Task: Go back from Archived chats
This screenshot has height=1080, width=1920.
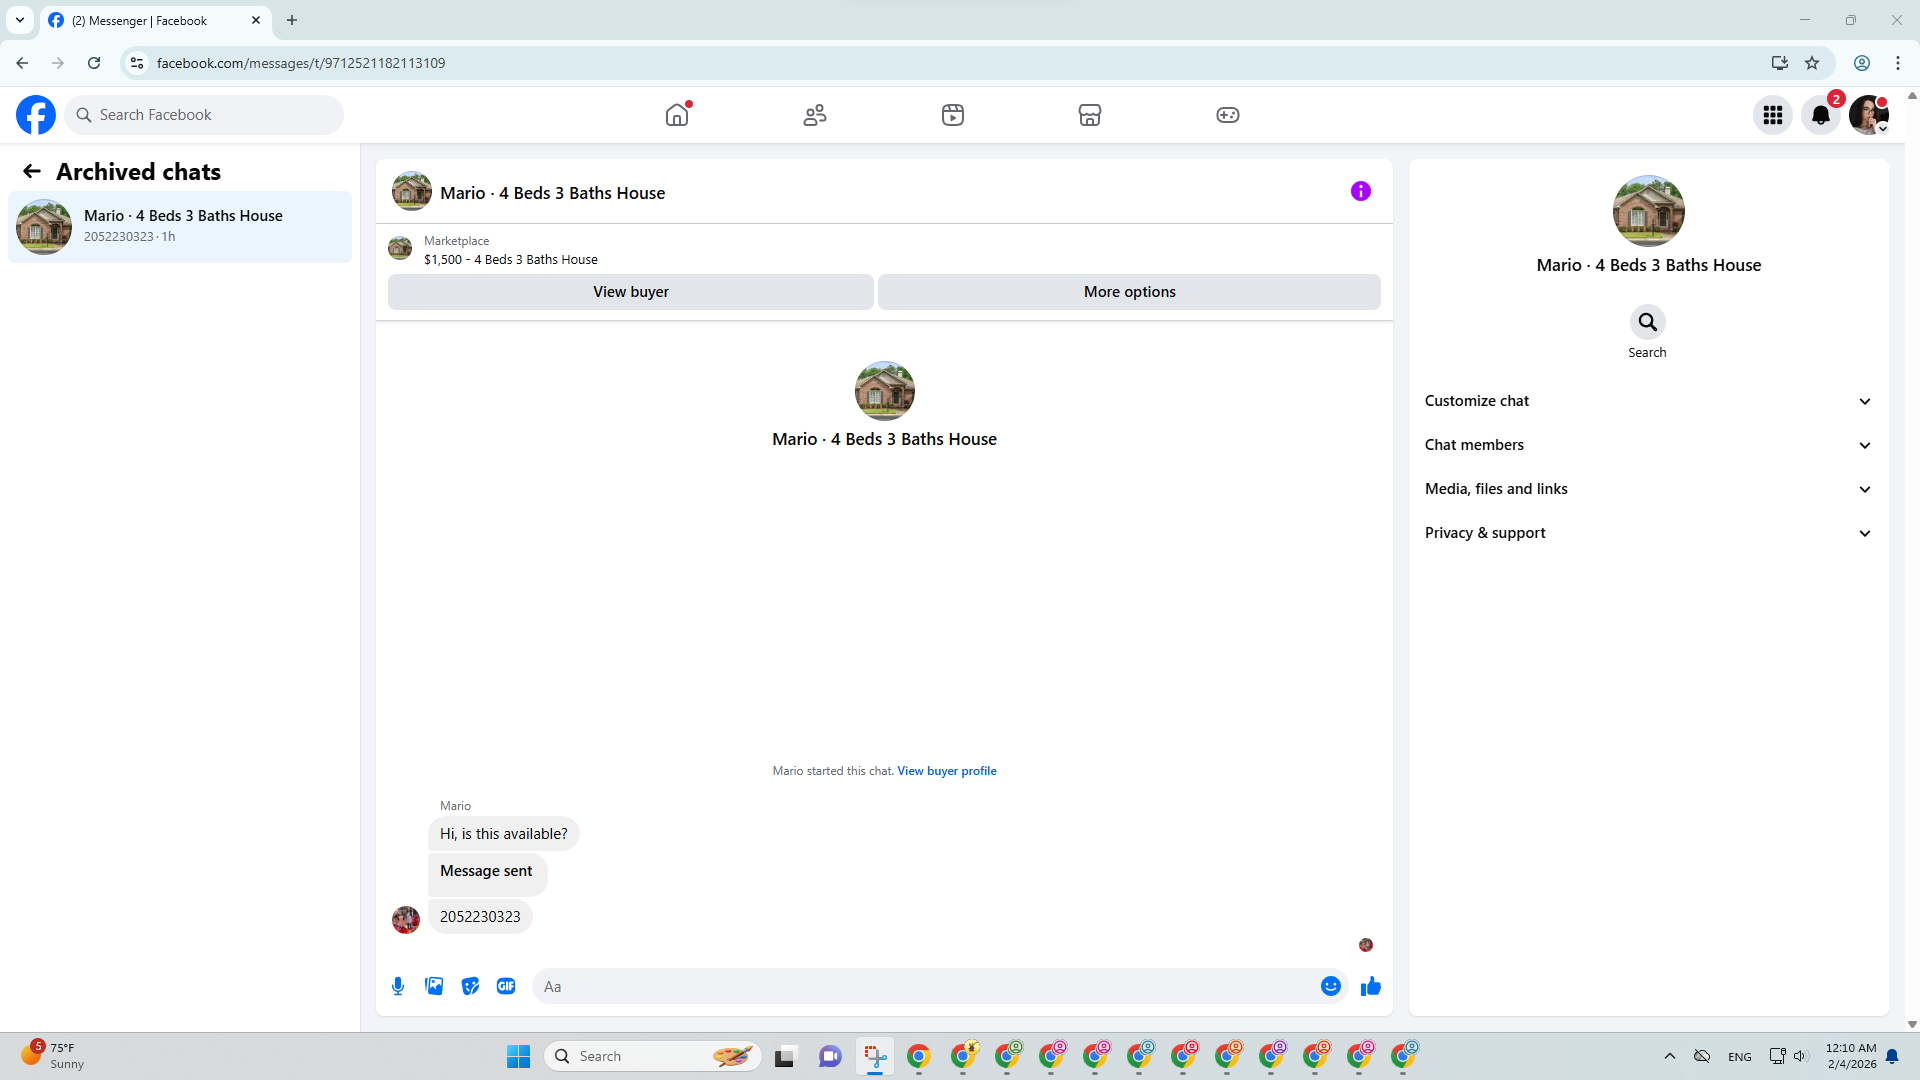Action: tap(32, 172)
